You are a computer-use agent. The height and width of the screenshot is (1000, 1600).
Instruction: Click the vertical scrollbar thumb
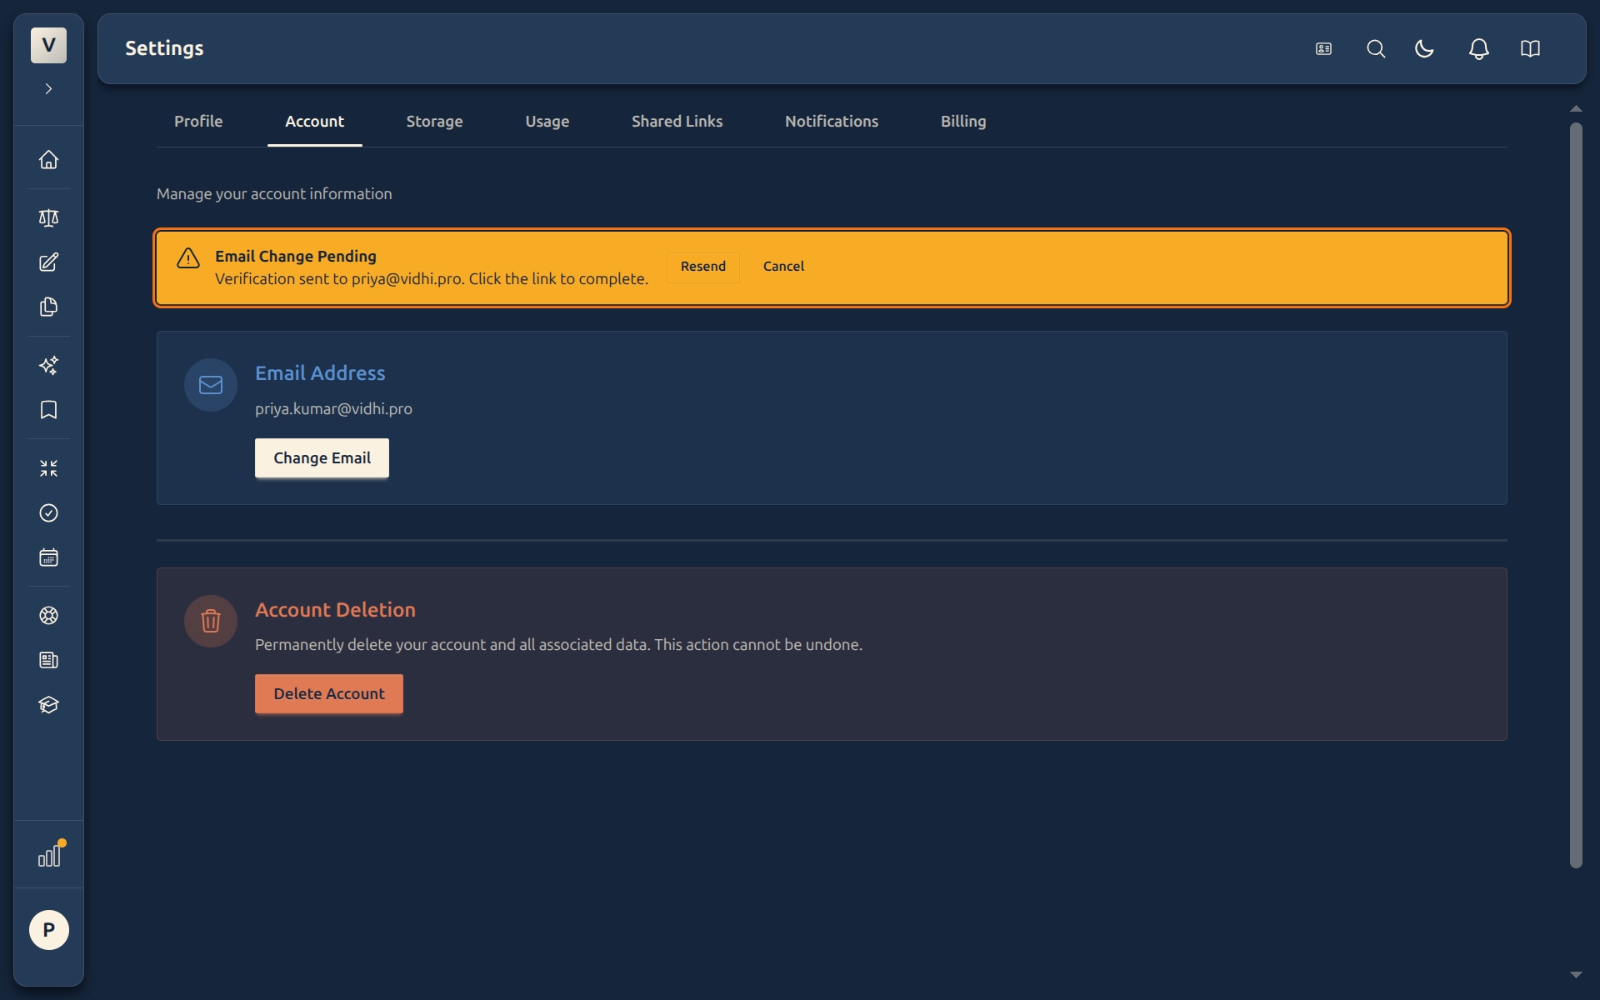(1576, 495)
